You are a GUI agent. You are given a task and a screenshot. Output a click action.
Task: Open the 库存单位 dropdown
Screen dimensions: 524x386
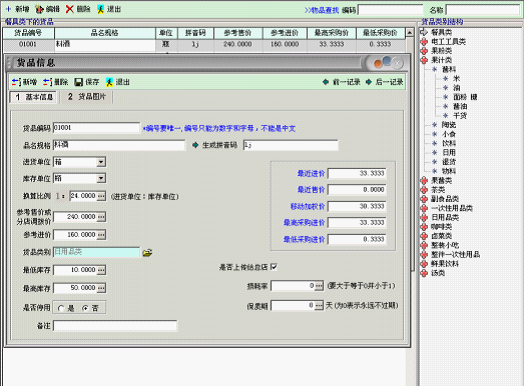(x=101, y=178)
